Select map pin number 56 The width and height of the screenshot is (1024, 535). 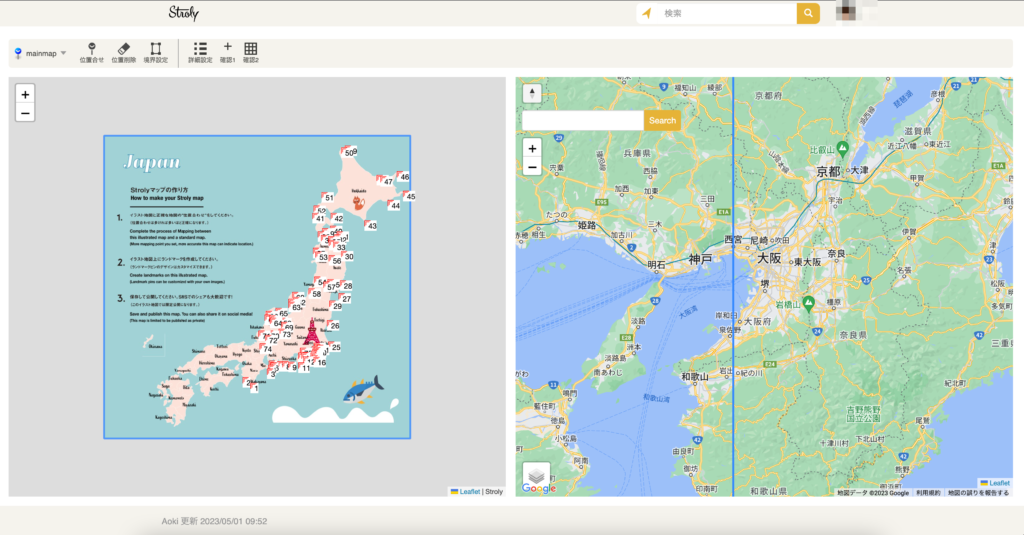336,261
